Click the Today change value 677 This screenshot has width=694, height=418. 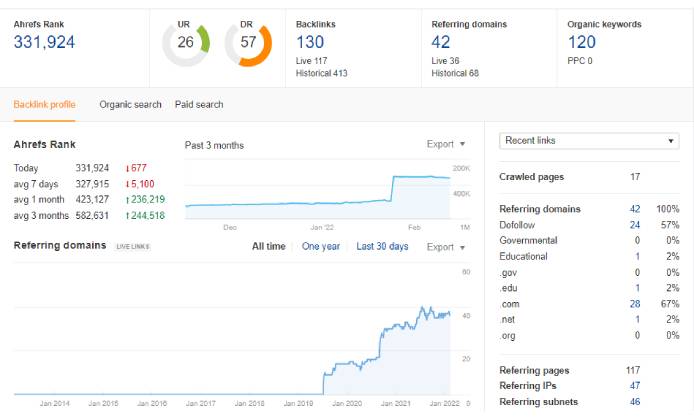(136, 168)
